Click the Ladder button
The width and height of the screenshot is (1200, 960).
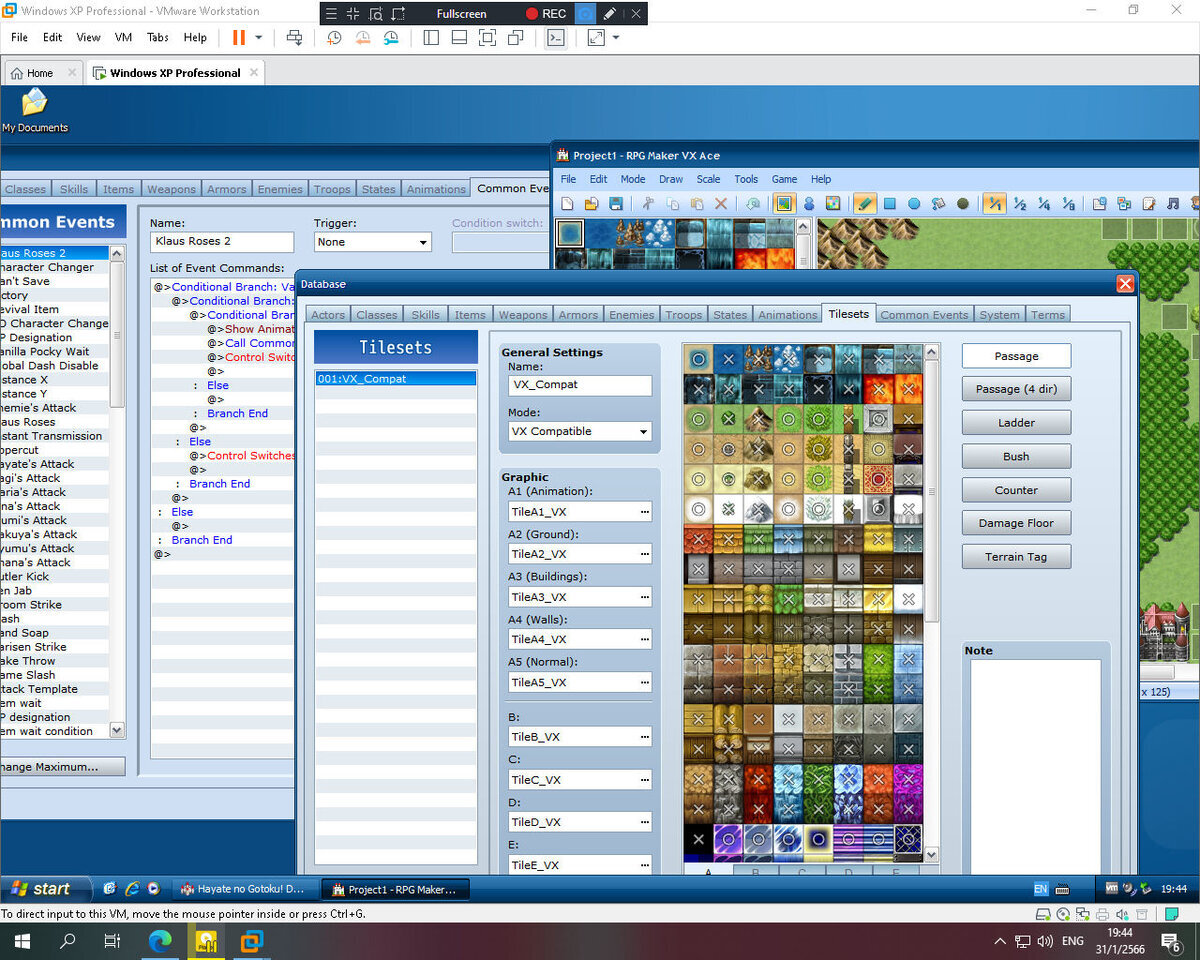coord(1016,423)
